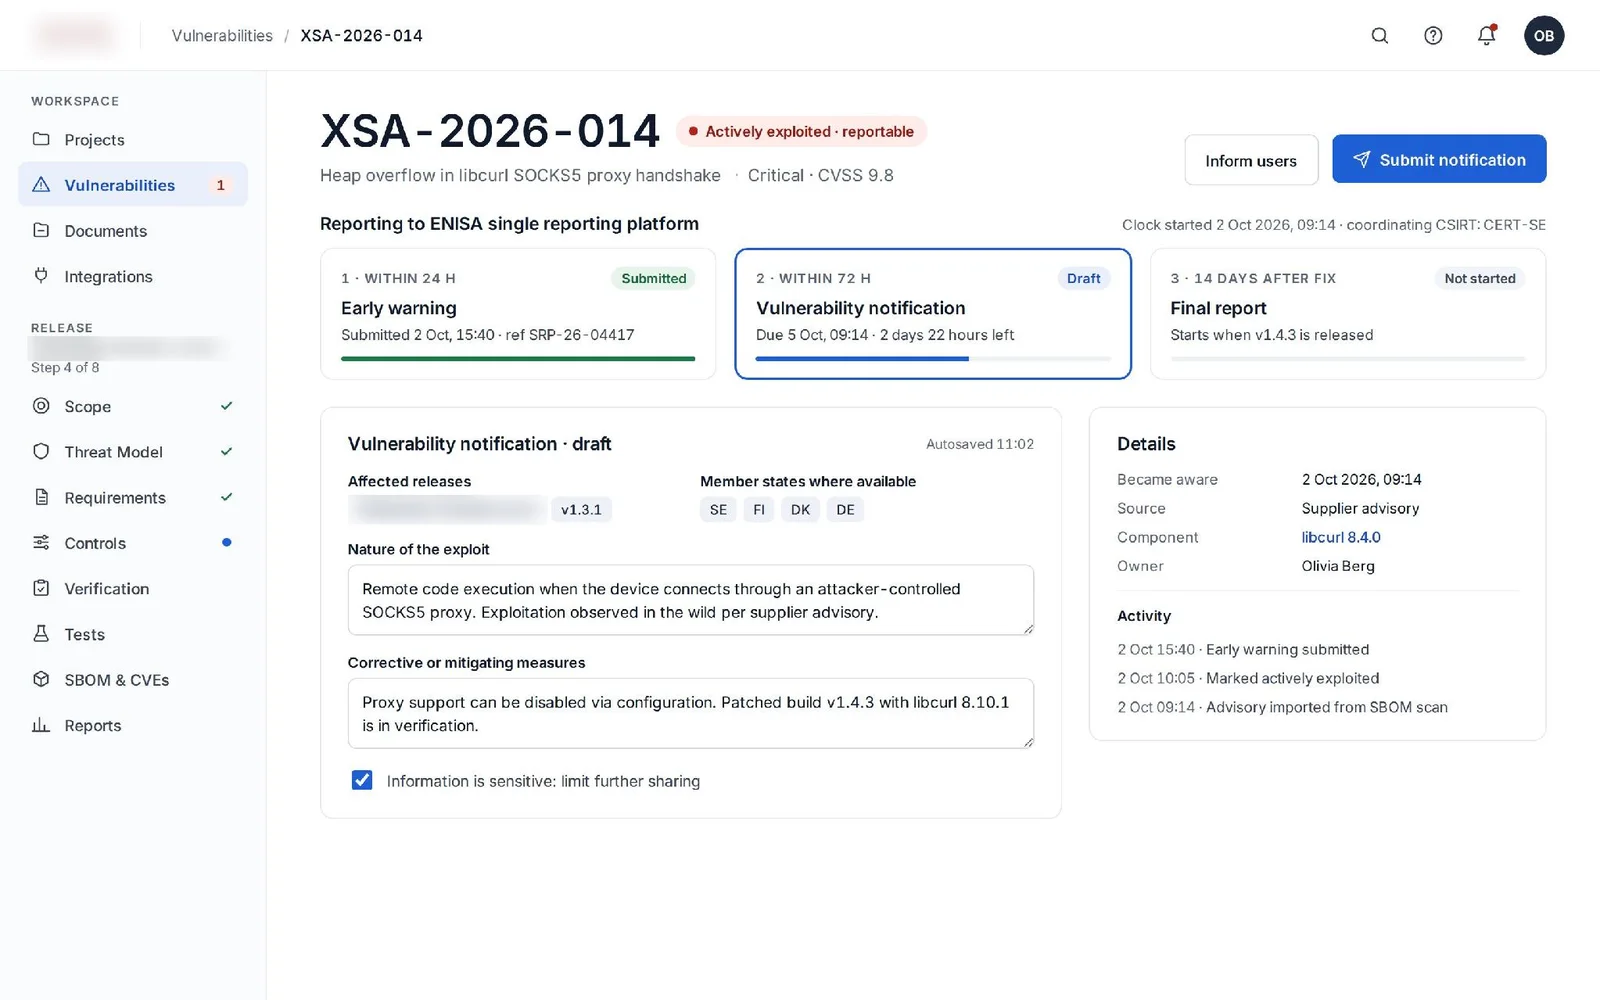Submit the notification

click(1439, 159)
